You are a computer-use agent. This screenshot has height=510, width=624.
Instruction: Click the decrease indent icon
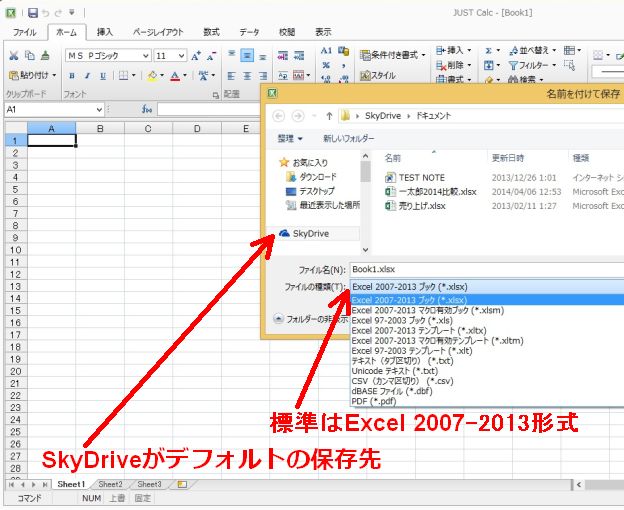pyautogui.click(x=283, y=55)
